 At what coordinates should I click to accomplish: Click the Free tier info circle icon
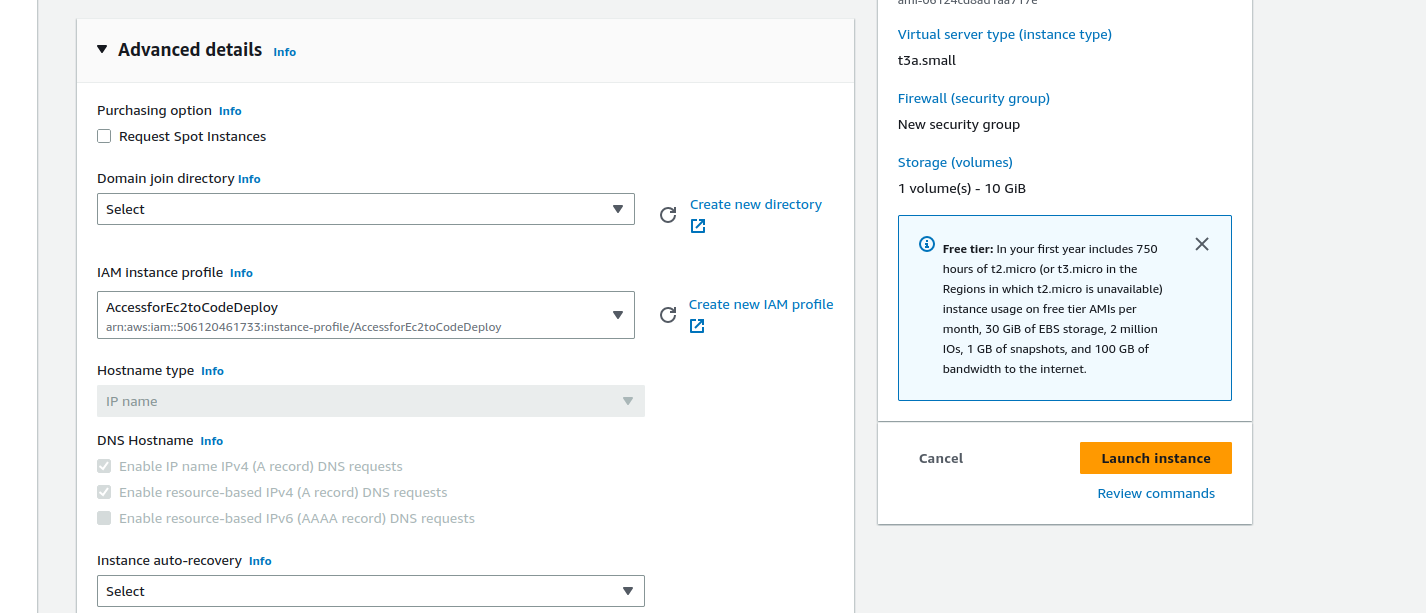pyautogui.click(x=926, y=245)
